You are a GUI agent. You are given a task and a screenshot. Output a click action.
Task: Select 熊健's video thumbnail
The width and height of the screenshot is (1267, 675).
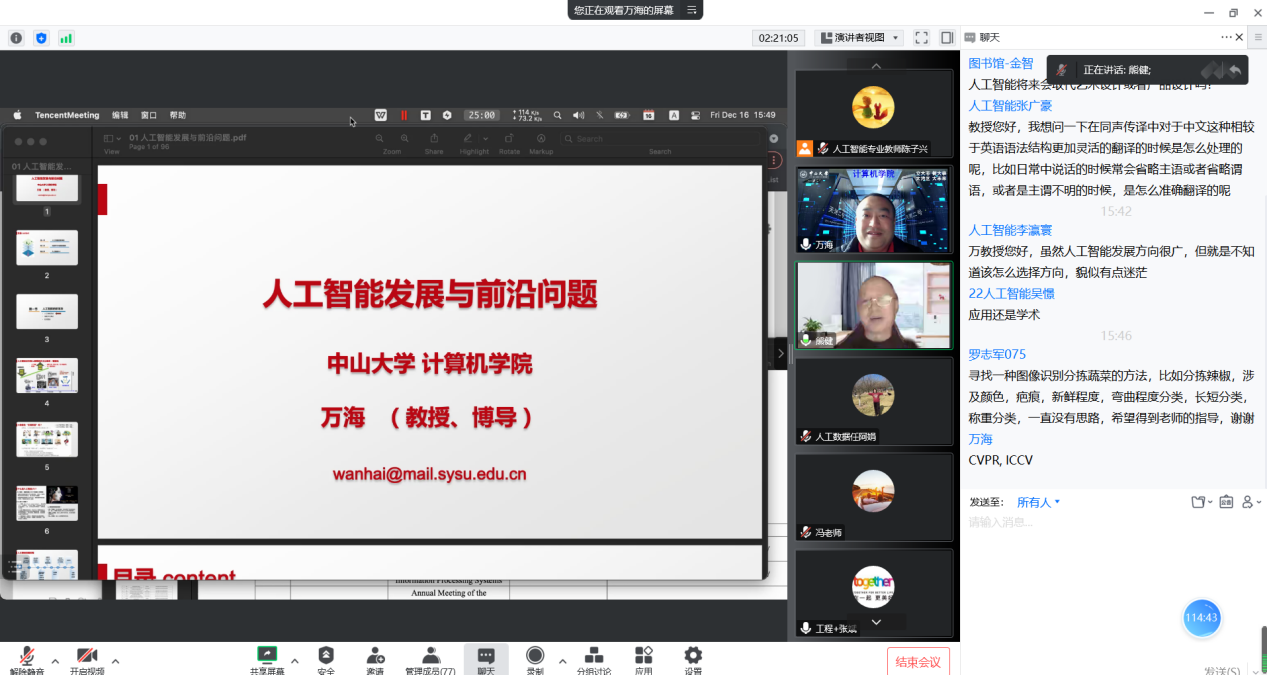click(x=873, y=306)
